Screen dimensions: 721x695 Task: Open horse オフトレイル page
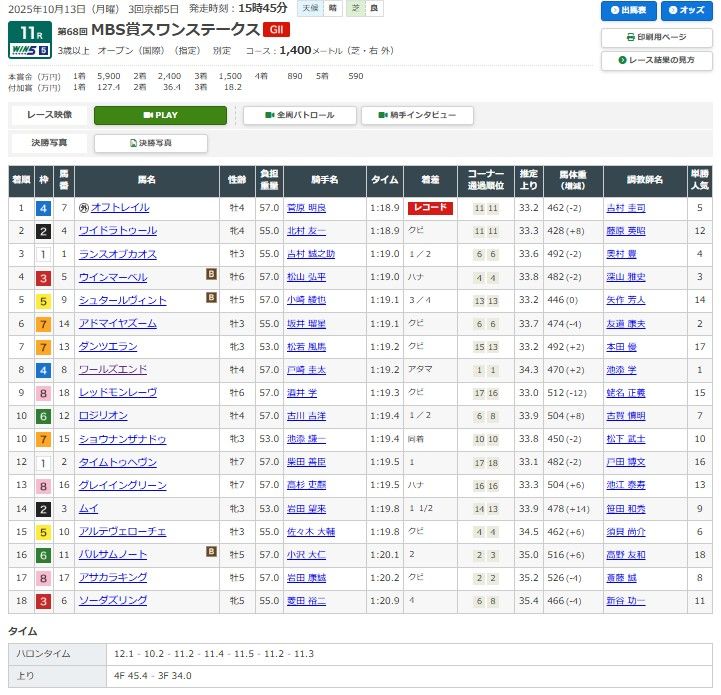(120, 208)
